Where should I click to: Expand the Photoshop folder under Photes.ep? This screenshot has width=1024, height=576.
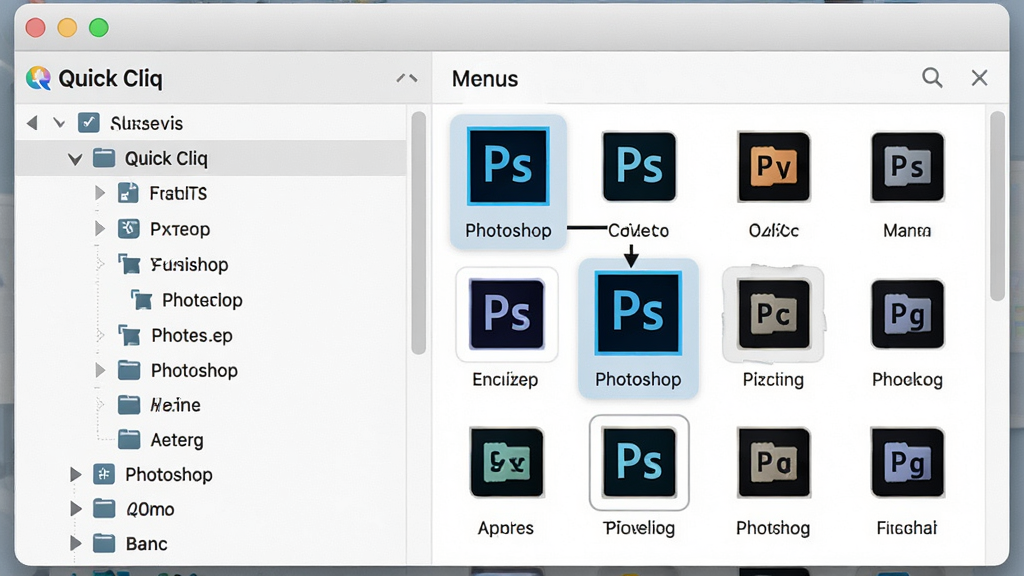pyautogui.click(x=99, y=370)
